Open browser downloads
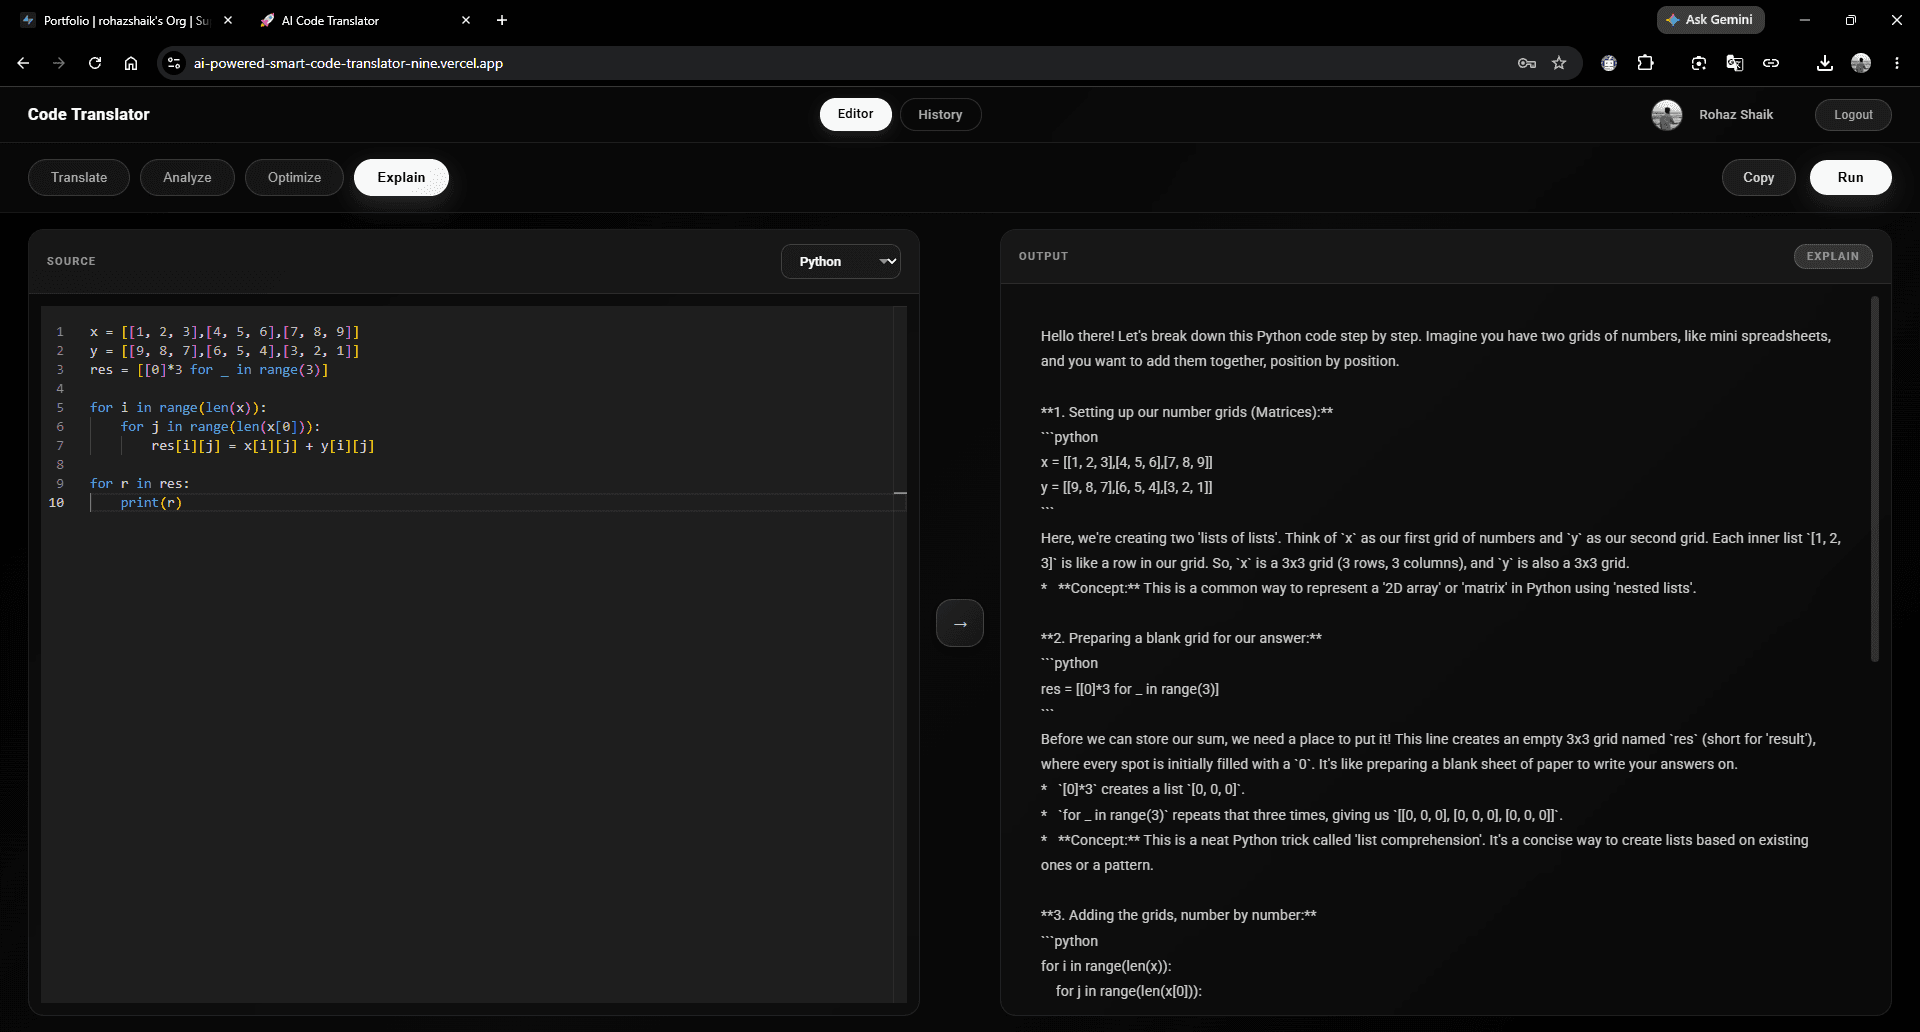Viewport: 1920px width, 1032px height. coord(1825,63)
